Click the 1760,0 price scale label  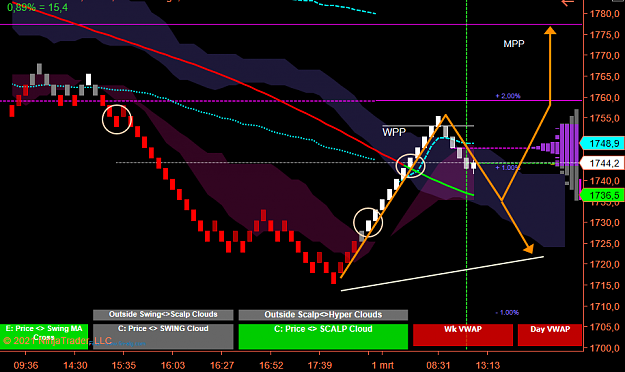(604, 97)
